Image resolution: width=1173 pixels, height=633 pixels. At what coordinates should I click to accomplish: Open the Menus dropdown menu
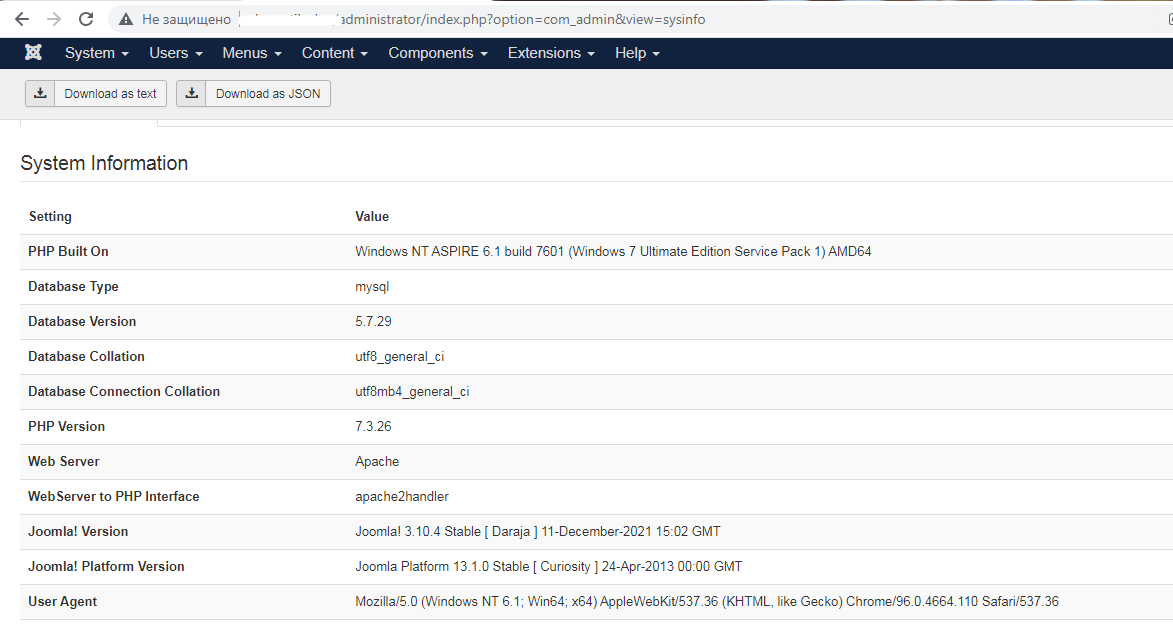[x=251, y=53]
